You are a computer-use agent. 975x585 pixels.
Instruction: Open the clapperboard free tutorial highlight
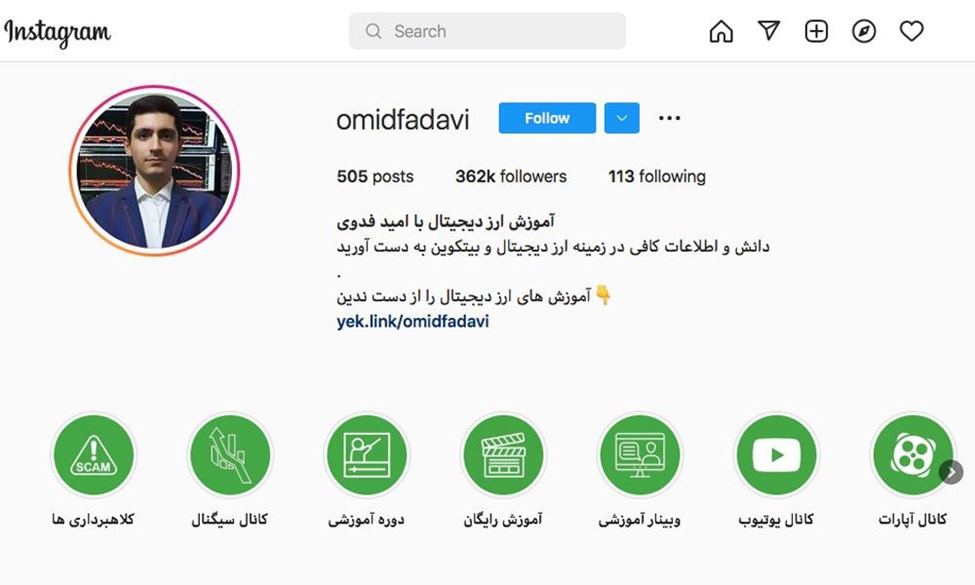coord(504,455)
